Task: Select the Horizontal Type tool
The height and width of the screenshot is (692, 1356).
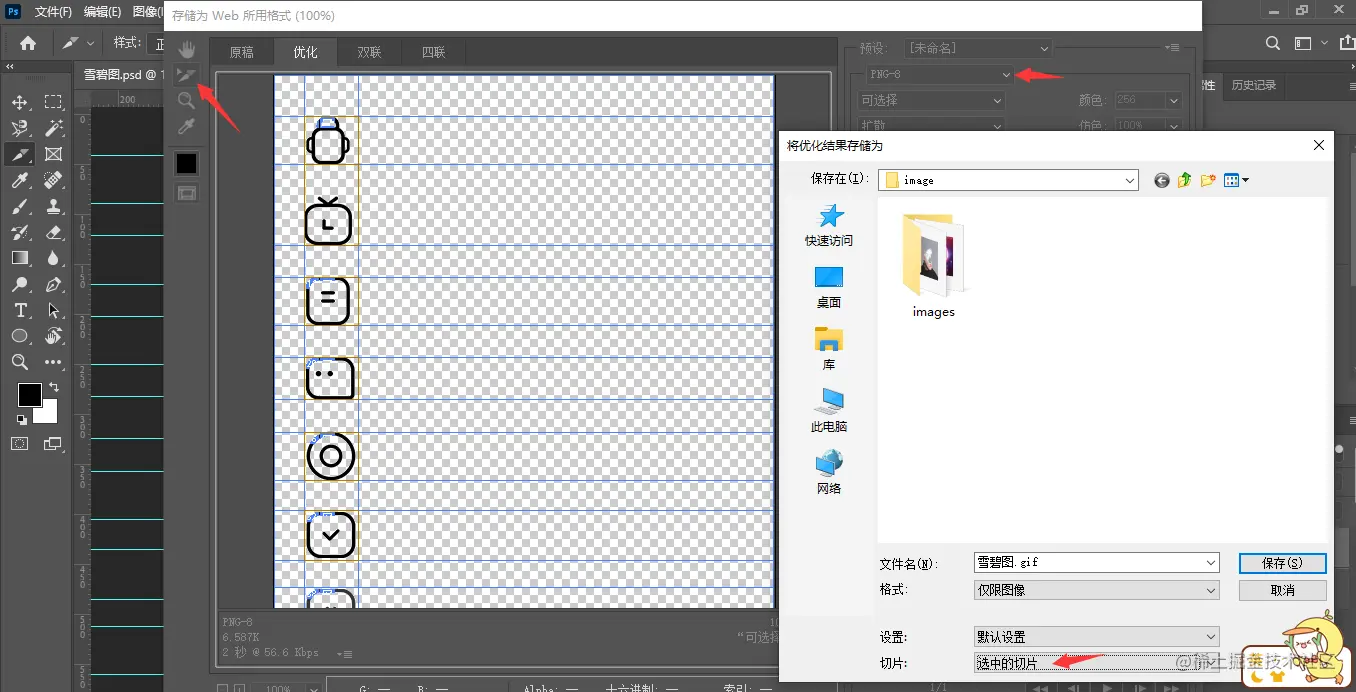Action: (20, 310)
